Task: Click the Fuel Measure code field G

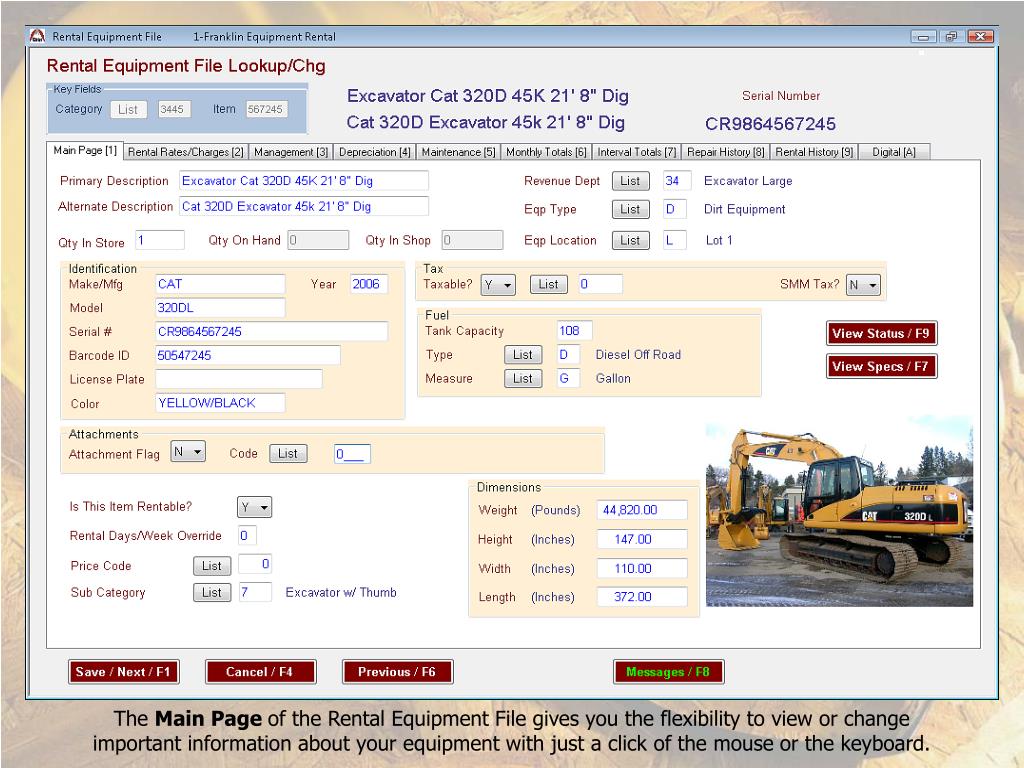Action: click(x=568, y=378)
